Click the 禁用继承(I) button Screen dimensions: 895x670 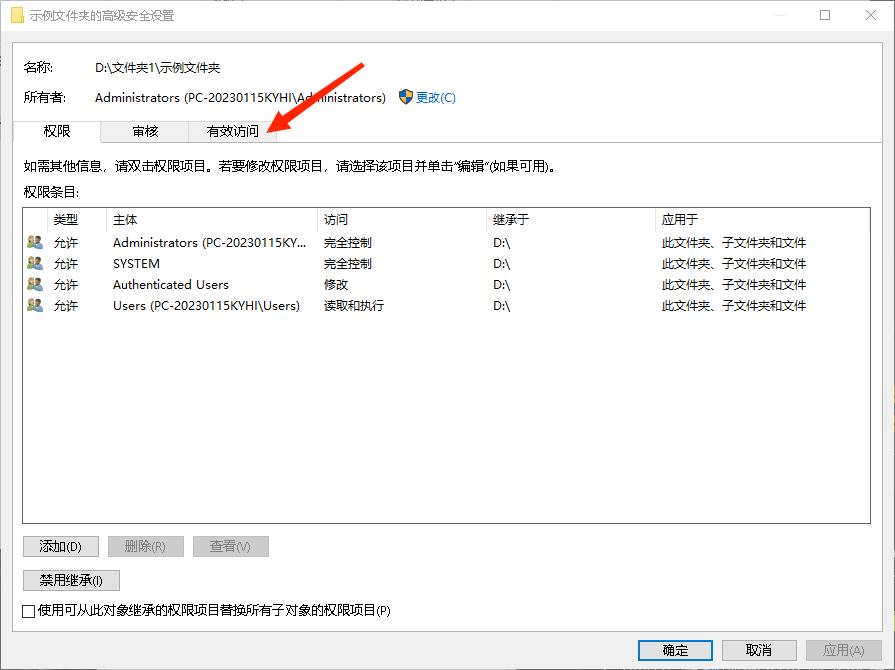(x=70, y=580)
